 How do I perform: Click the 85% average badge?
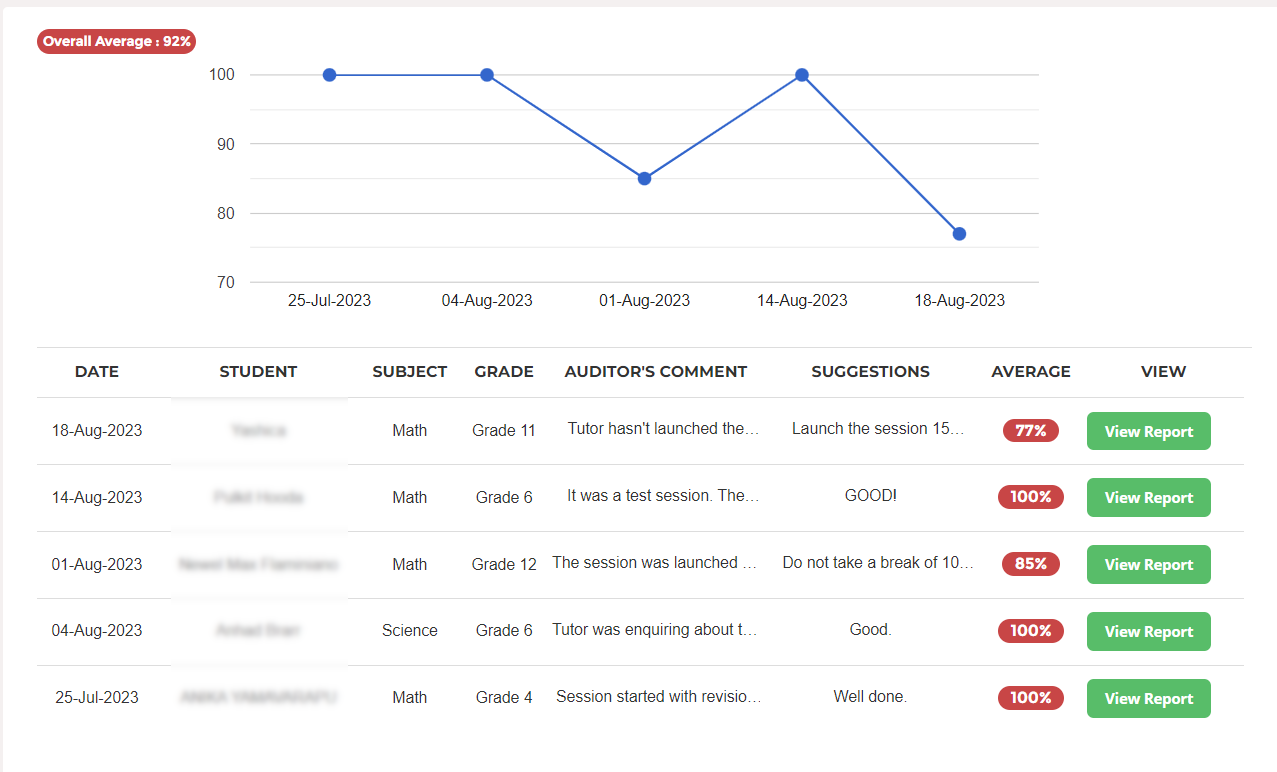click(x=1030, y=564)
